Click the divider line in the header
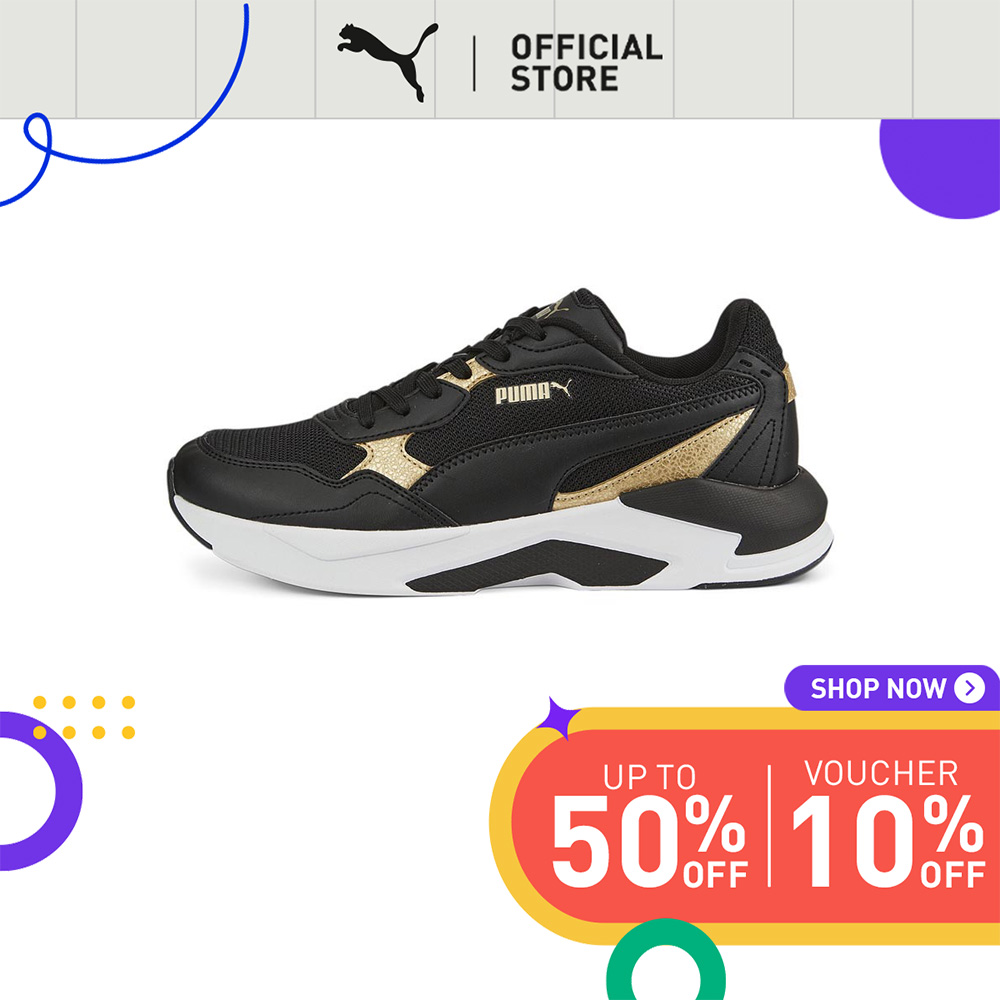 click(x=474, y=63)
